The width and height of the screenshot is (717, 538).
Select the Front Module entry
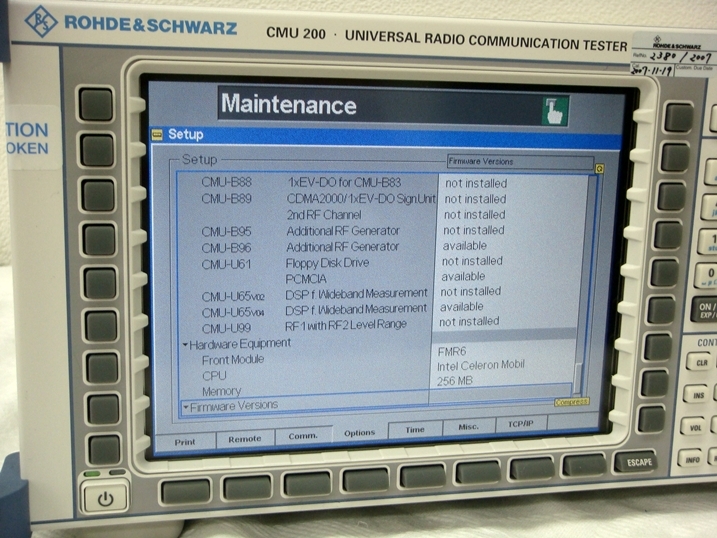233,360
